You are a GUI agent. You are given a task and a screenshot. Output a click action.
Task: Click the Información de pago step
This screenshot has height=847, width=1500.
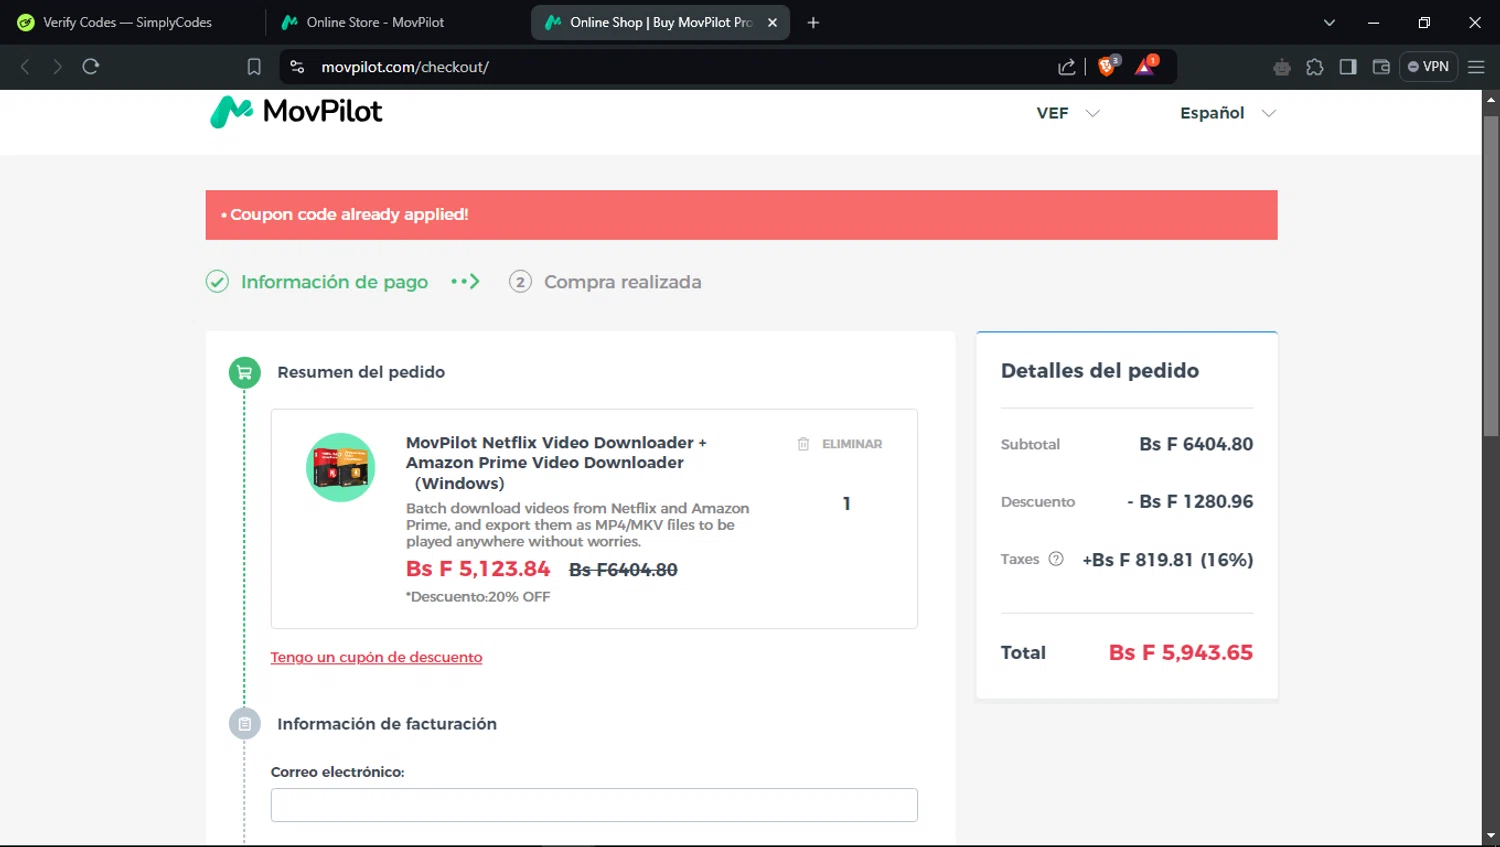[334, 282]
